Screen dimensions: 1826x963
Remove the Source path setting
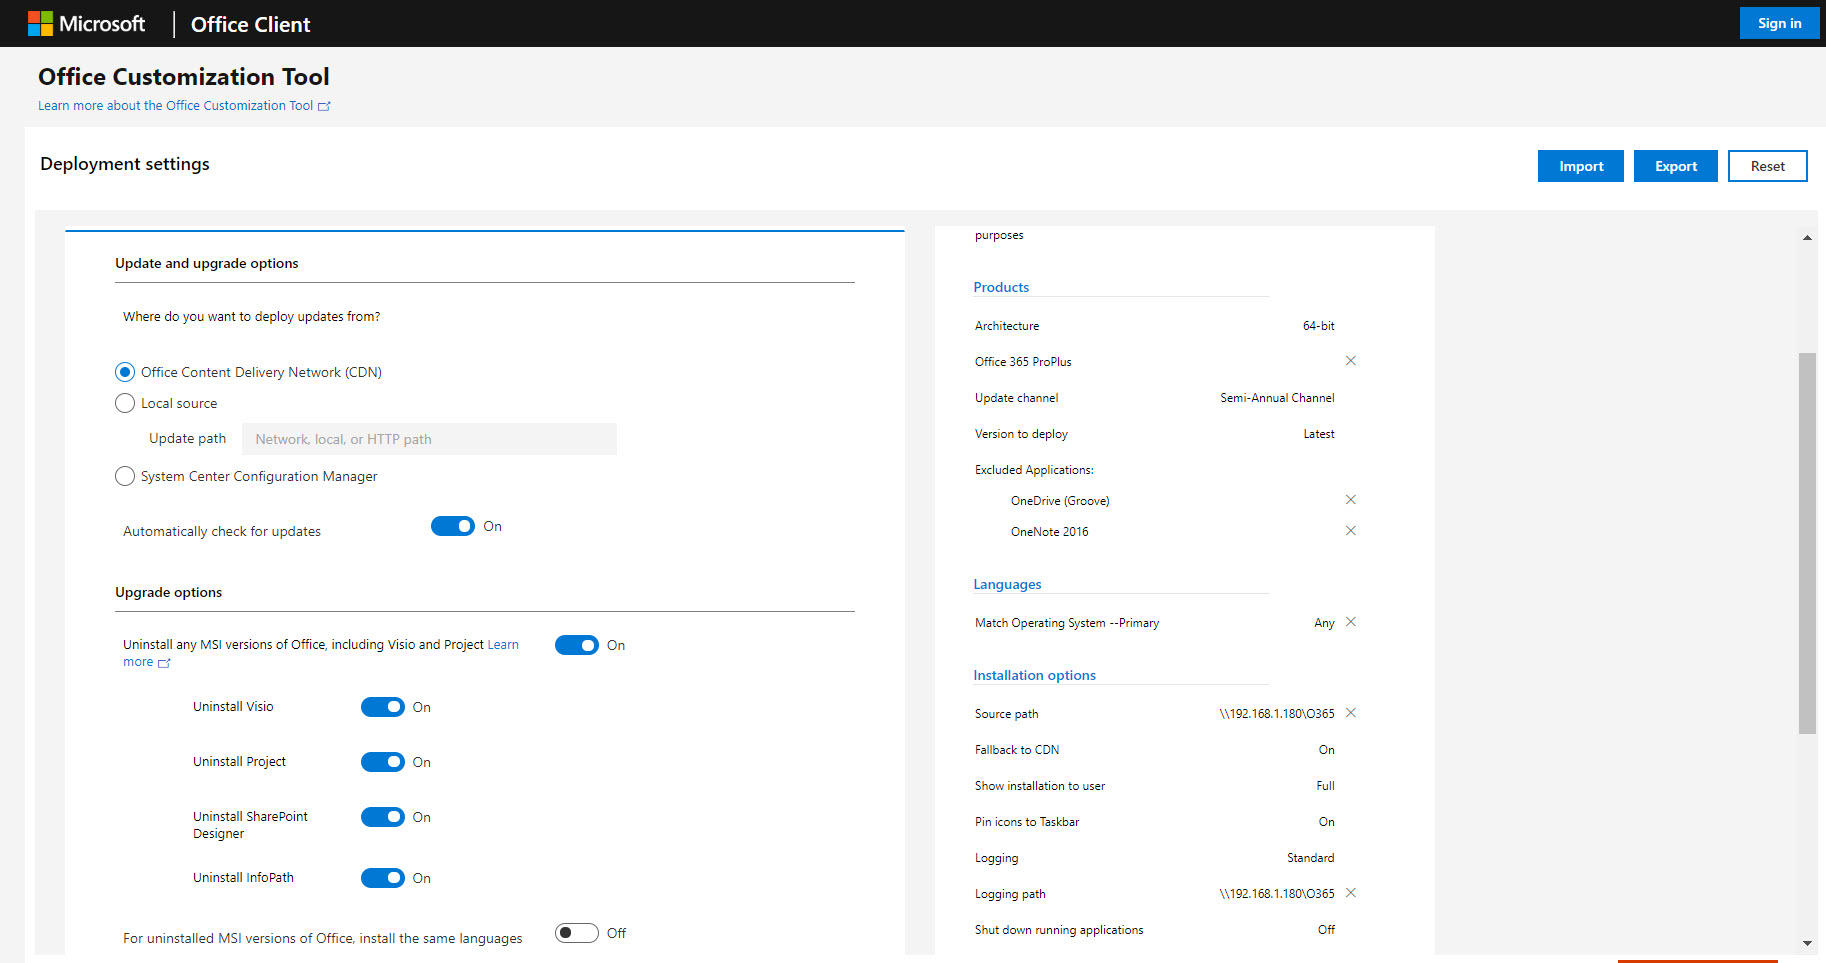tap(1350, 713)
